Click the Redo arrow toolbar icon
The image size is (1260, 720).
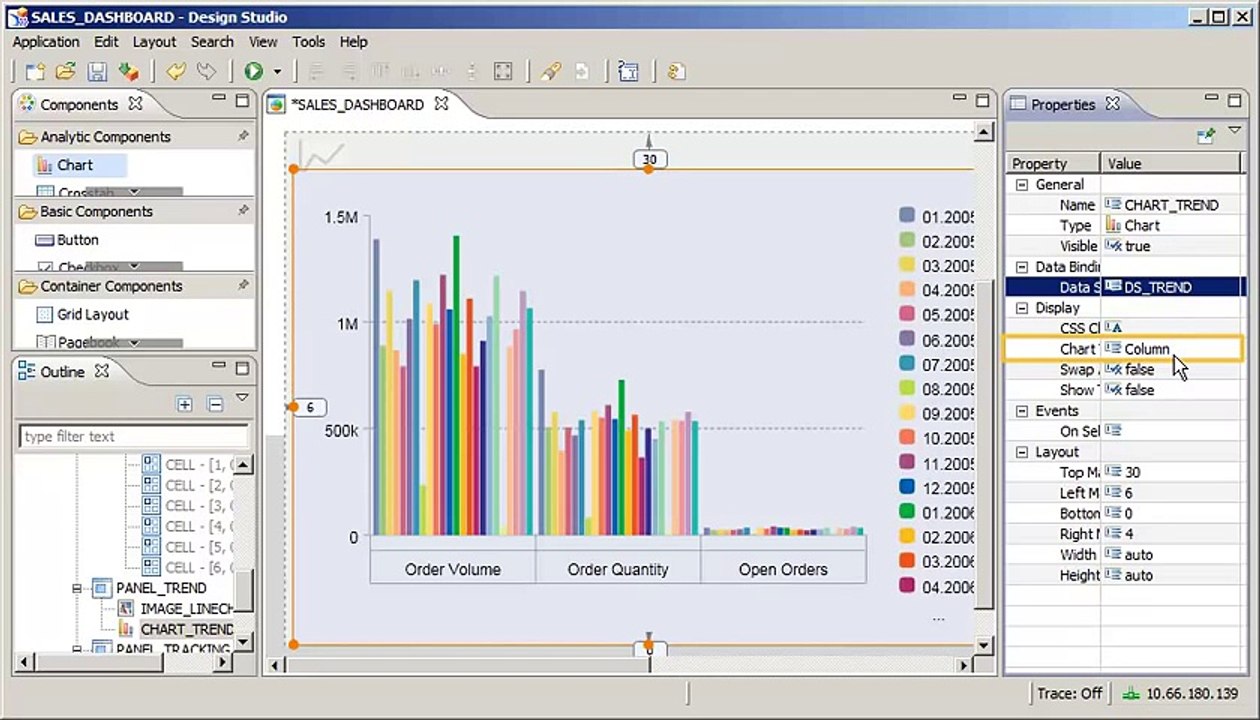click(x=207, y=71)
